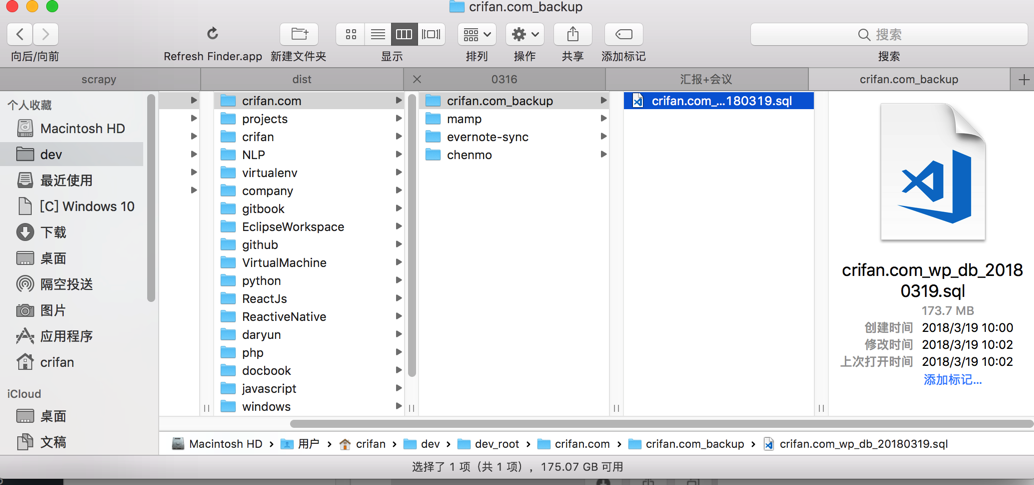Expand the evernote-sync folder arrow
The image size is (1034, 485).
(x=603, y=137)
